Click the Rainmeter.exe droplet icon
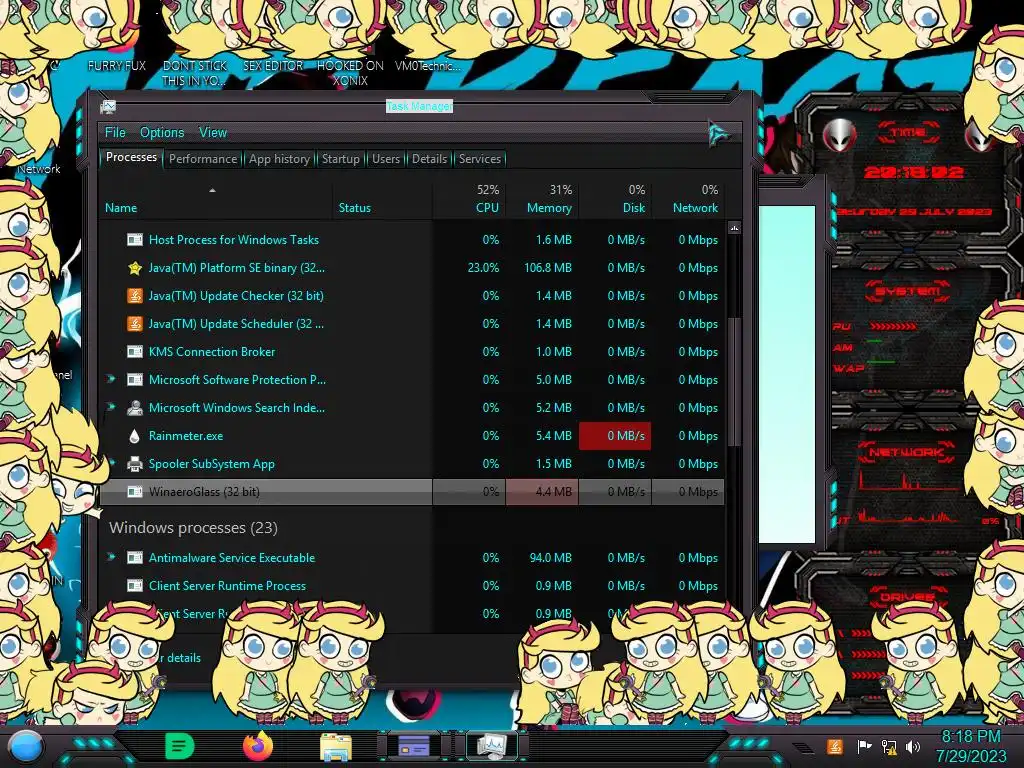This screenshot has height=768, width=1024. point(135,436)
